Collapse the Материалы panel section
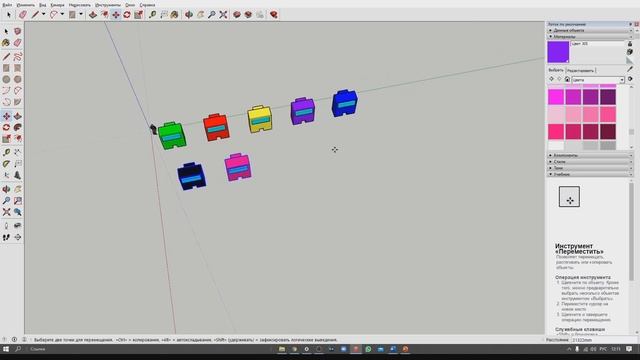The width and height of the screenshot is (640, 360). (x=590, y=37)
